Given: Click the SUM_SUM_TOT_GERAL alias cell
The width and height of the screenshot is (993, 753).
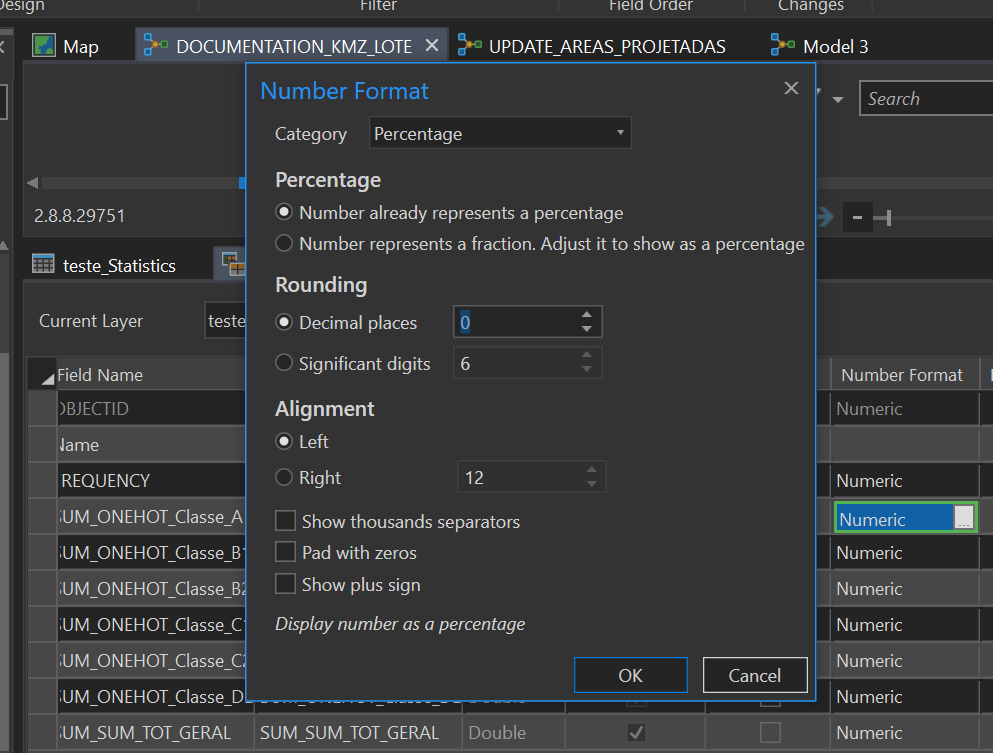Looking at the screenshot, I should pyautogui.click(x=358, y=733).
